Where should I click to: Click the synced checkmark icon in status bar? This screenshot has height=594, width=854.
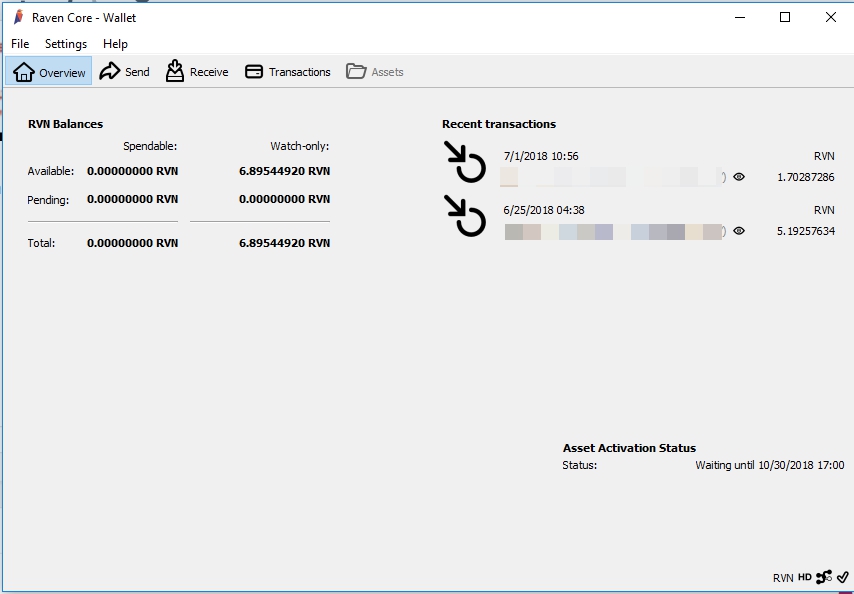(x=843, y=577)
